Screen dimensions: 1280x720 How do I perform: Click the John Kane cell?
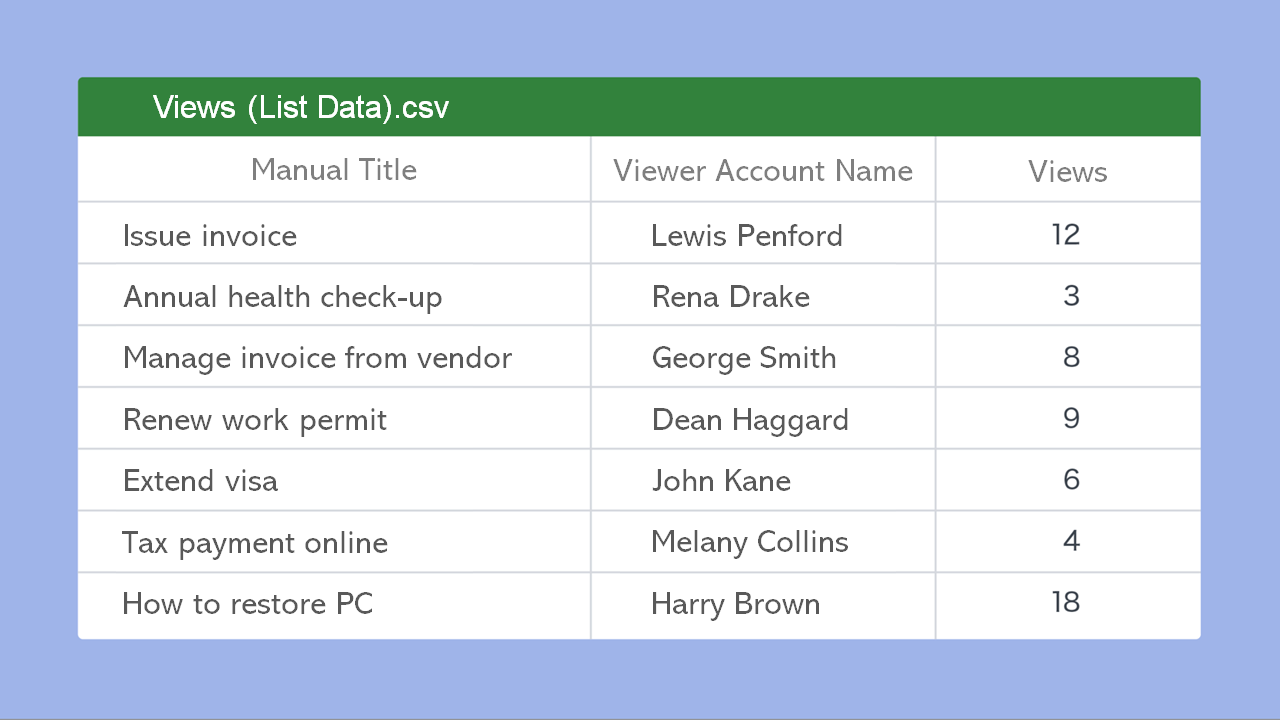(721, 481)
